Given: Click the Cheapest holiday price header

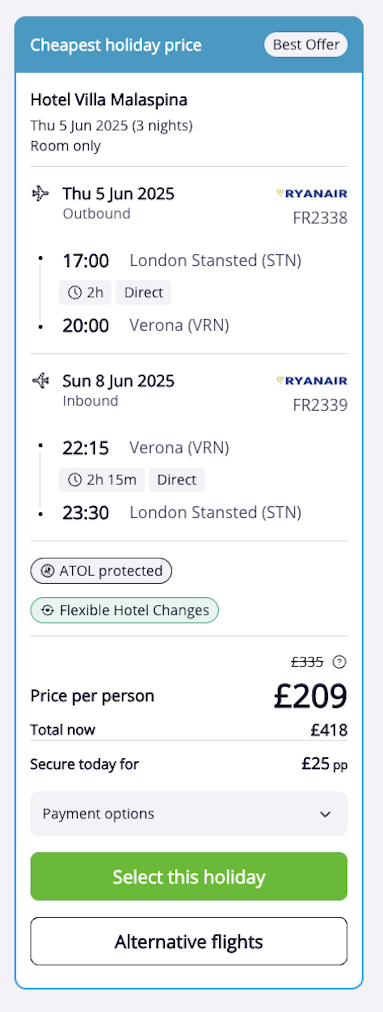Looking at the screenshot, I should tap(116, 45).
